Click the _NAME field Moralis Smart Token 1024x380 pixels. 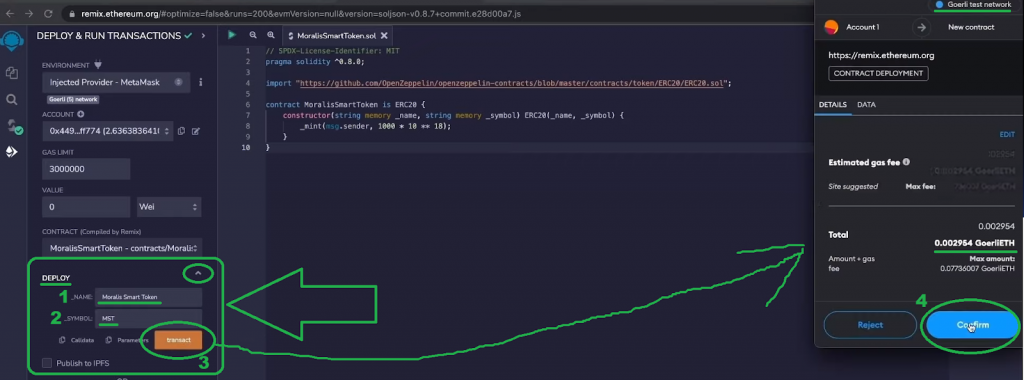point(148,297)
